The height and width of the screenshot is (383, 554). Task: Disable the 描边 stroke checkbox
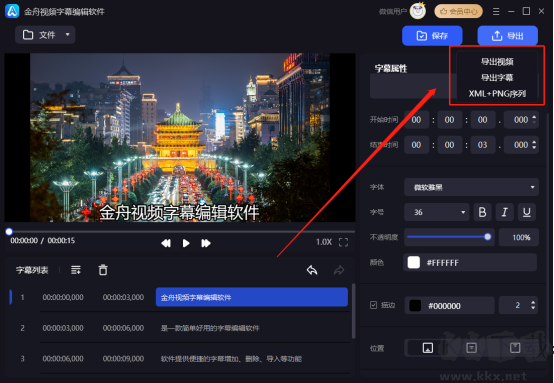[x=373, y=305]
